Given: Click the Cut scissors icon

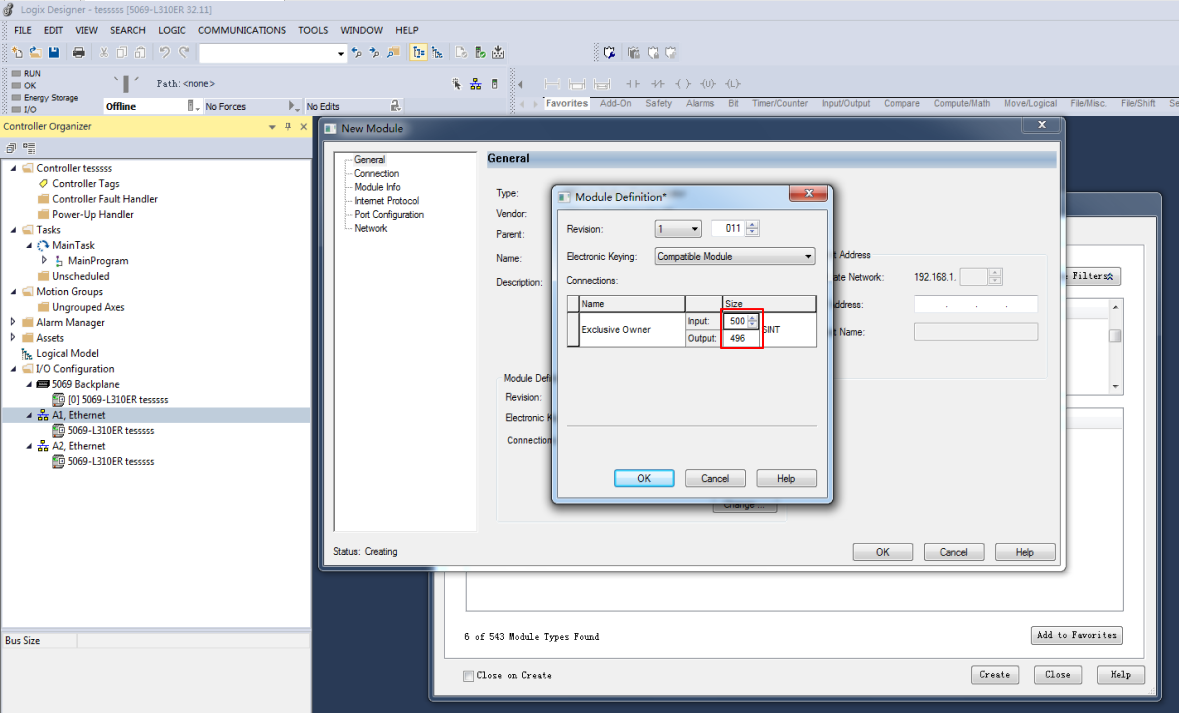Looking at the screenshot, I should pos(104,53).
